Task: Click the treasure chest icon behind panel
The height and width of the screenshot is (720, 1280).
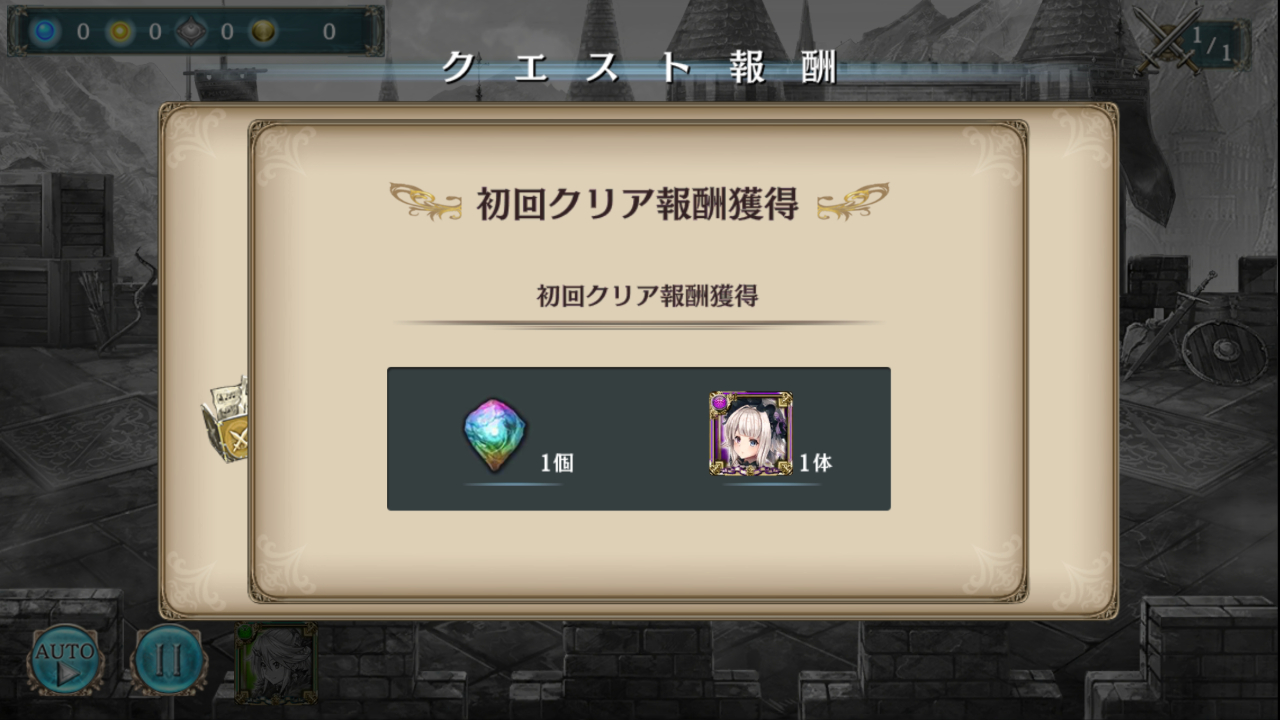Action: coord(226,420)
